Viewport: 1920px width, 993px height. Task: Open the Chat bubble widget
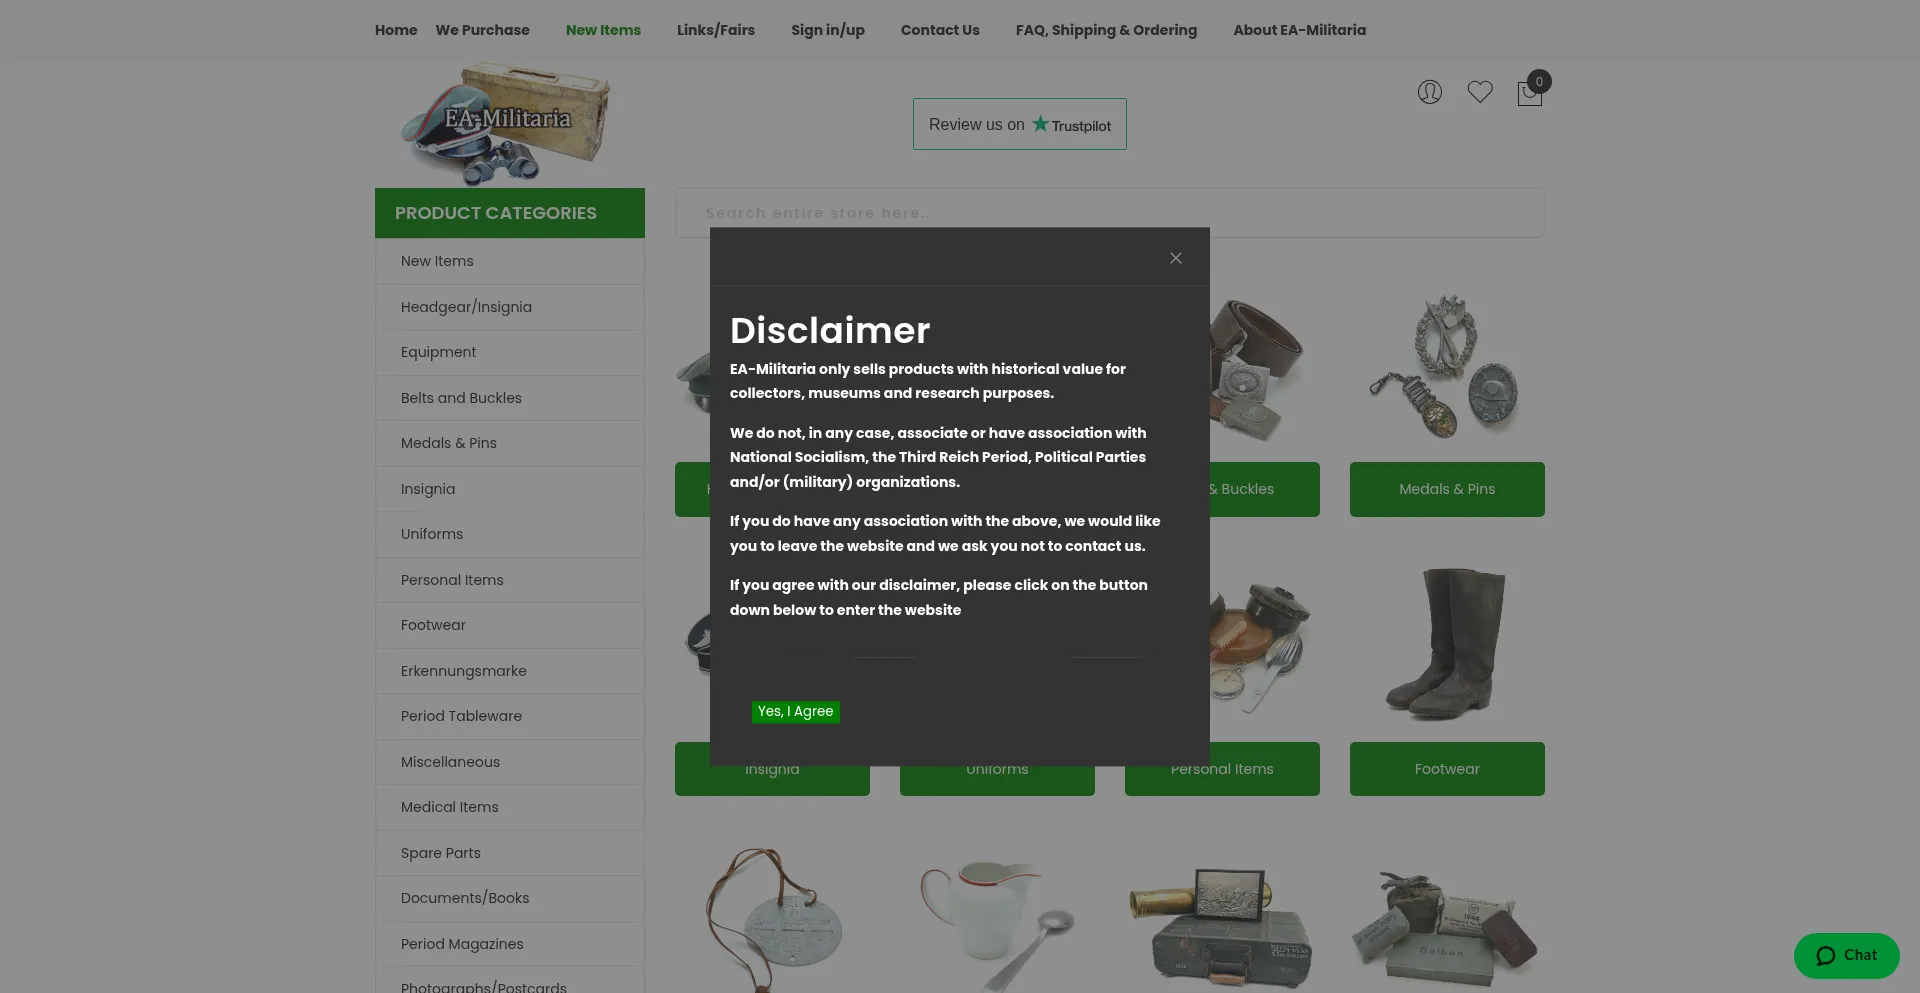click(x=1845, y=955)
